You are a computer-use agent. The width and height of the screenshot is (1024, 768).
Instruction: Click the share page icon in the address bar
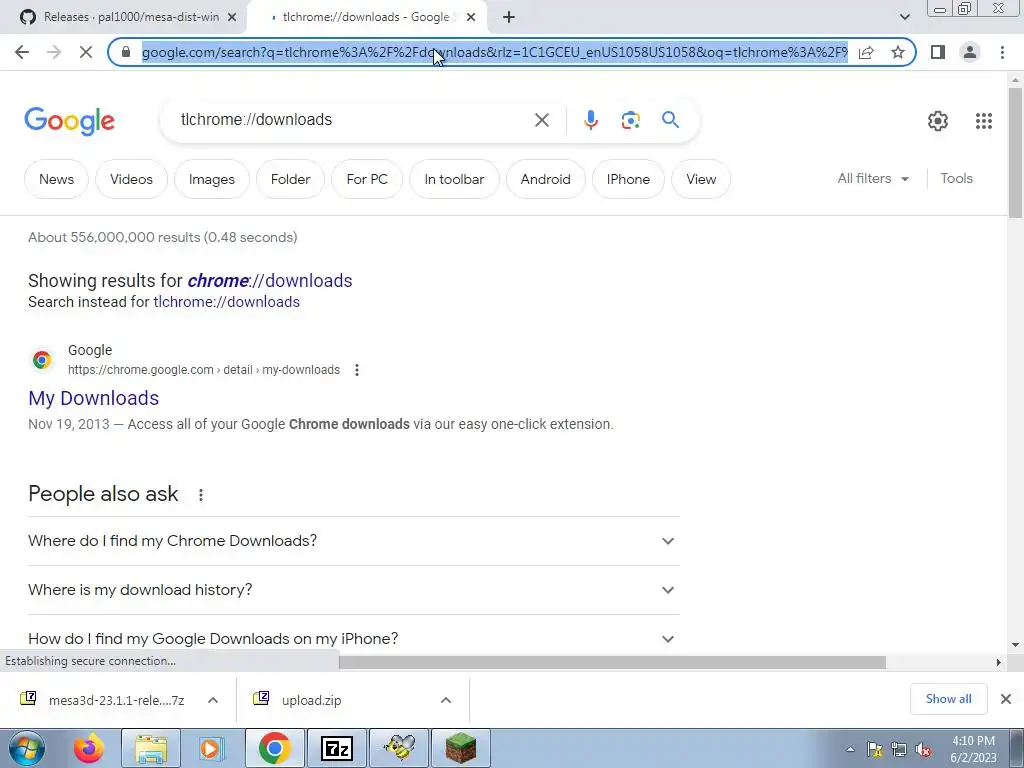click(x=866, y=52)
